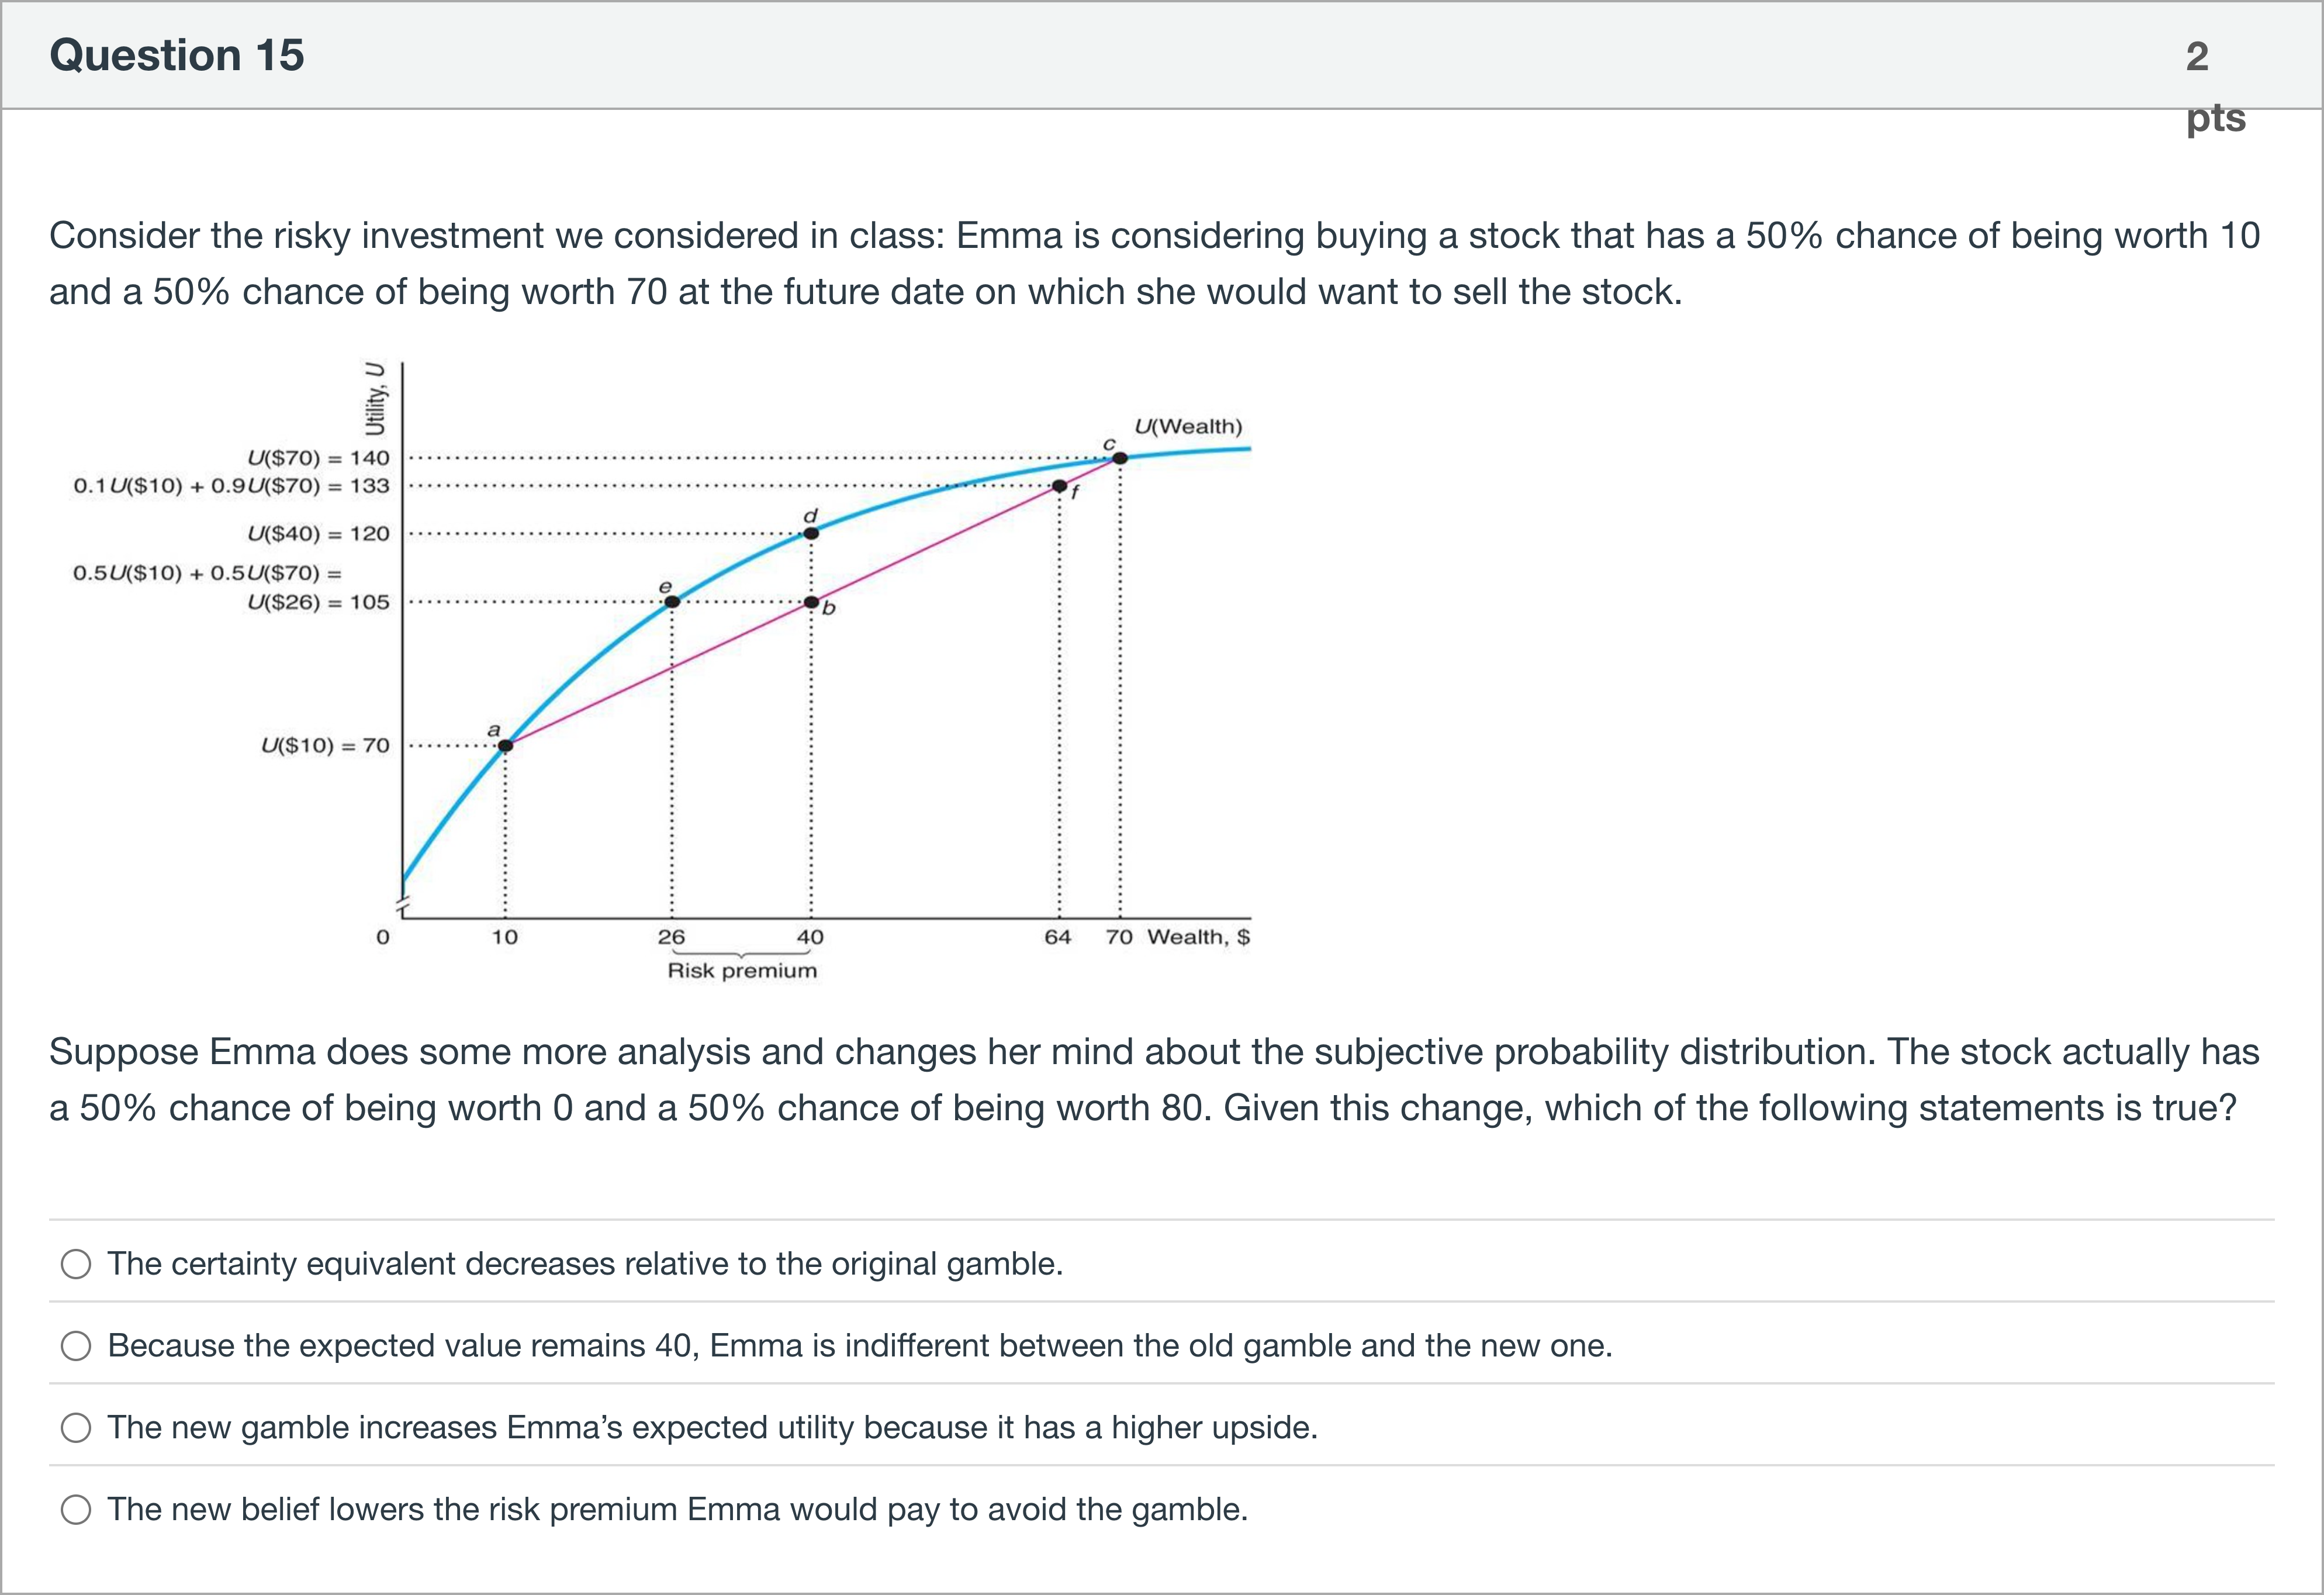Image resolution: width=2324 pixels, height=1595 pixels.
Task: Click point a on the utility curve
Action: pyautogui.click(x=506, y=745)
